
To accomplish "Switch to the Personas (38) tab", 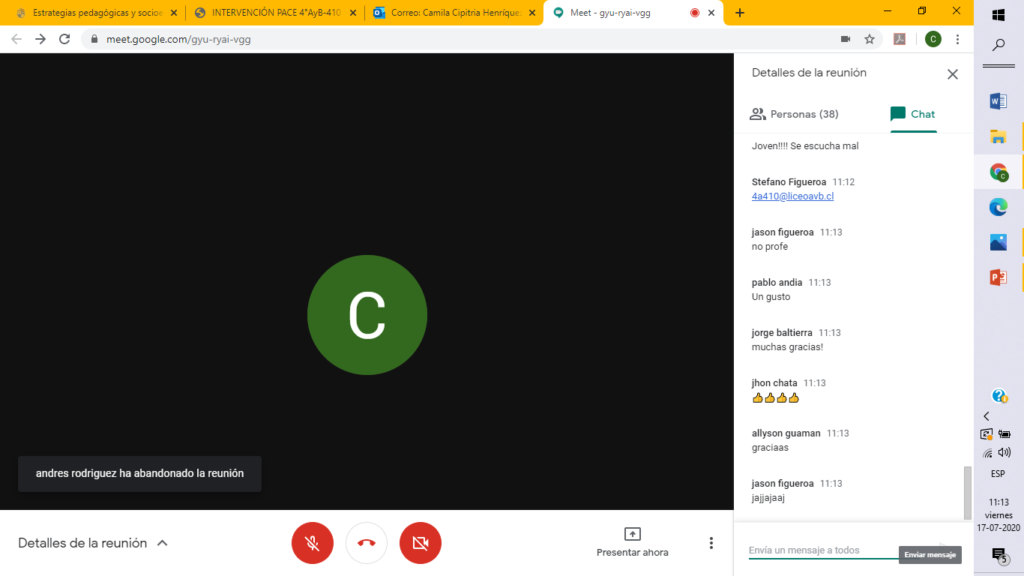I will (x=795, y=114).
